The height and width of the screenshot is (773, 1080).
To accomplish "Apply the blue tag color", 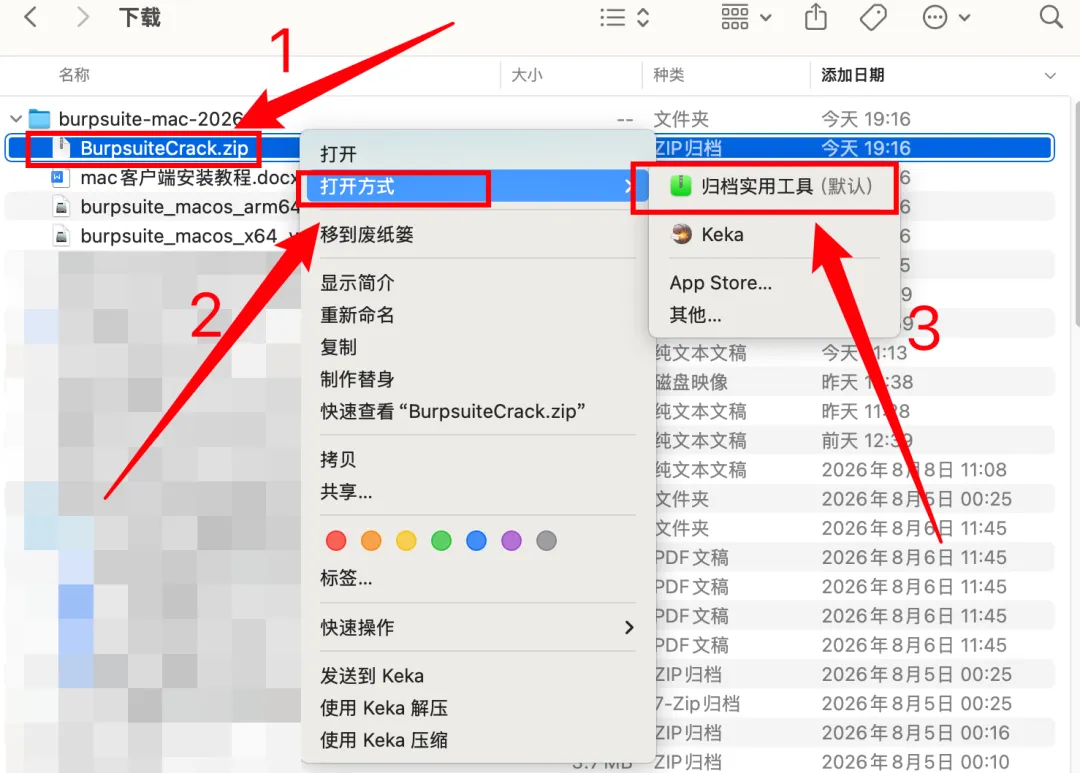I will click(x=476, y=541).
